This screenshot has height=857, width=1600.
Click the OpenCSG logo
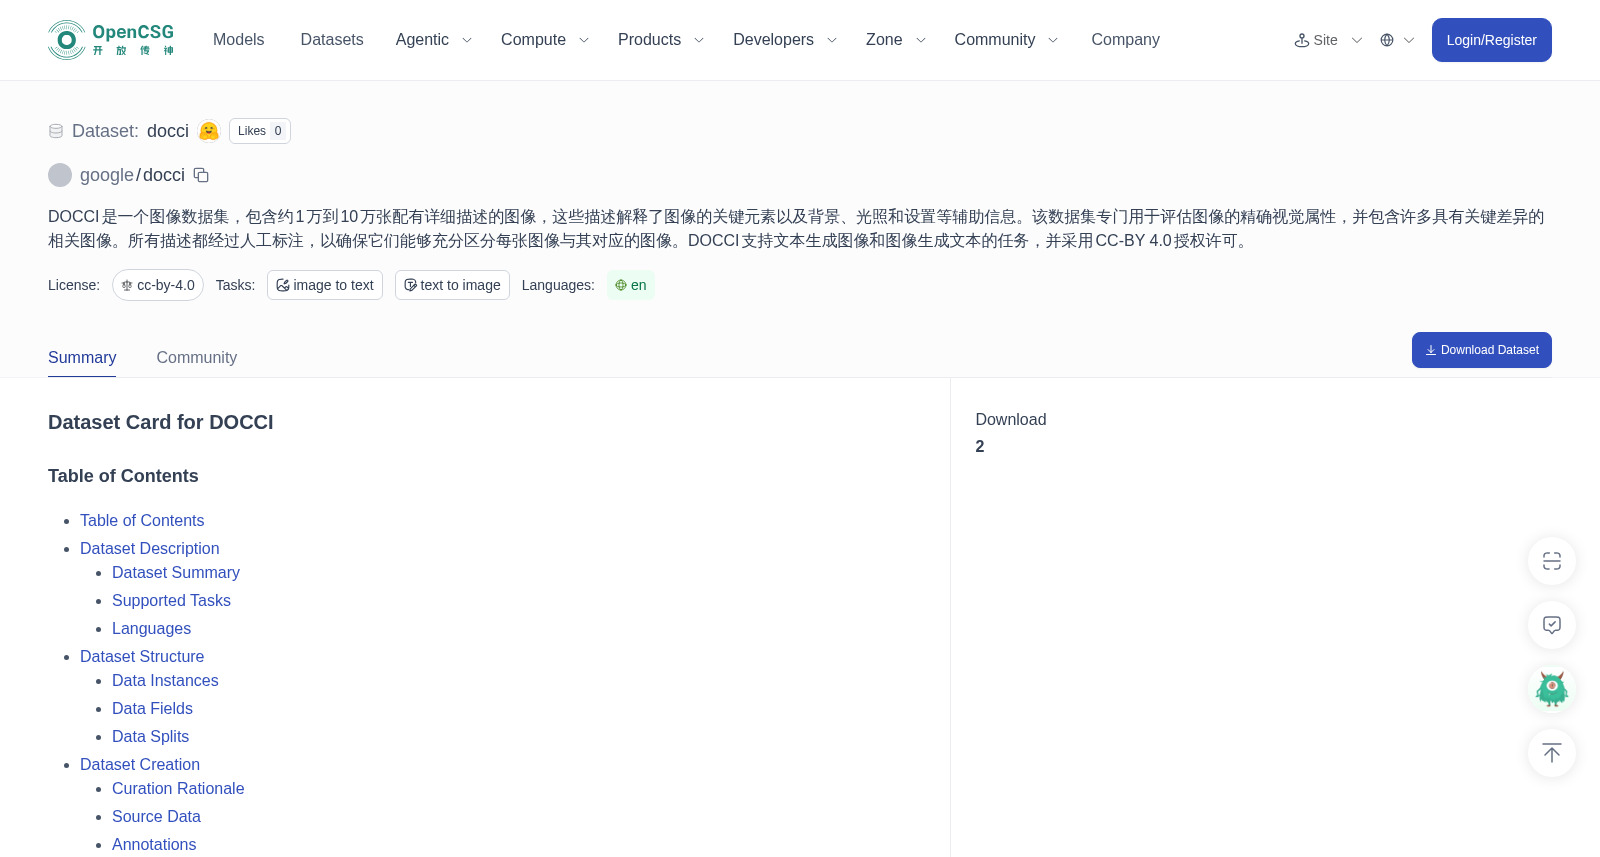coord(111,40)
